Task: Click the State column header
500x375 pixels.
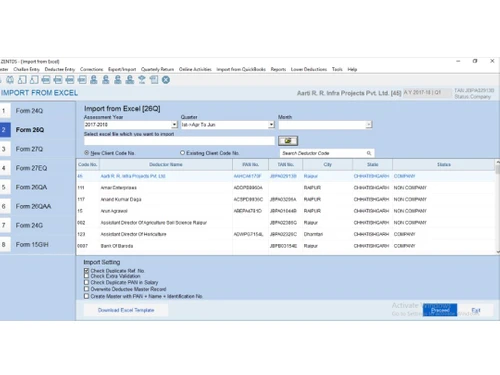Action: click(x=373, y=164)
